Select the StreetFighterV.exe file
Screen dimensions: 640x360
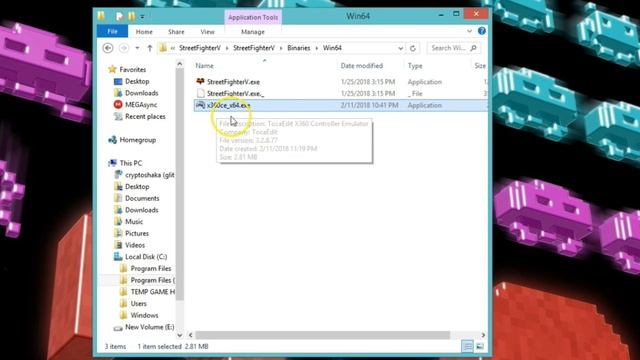click(233, 82)
